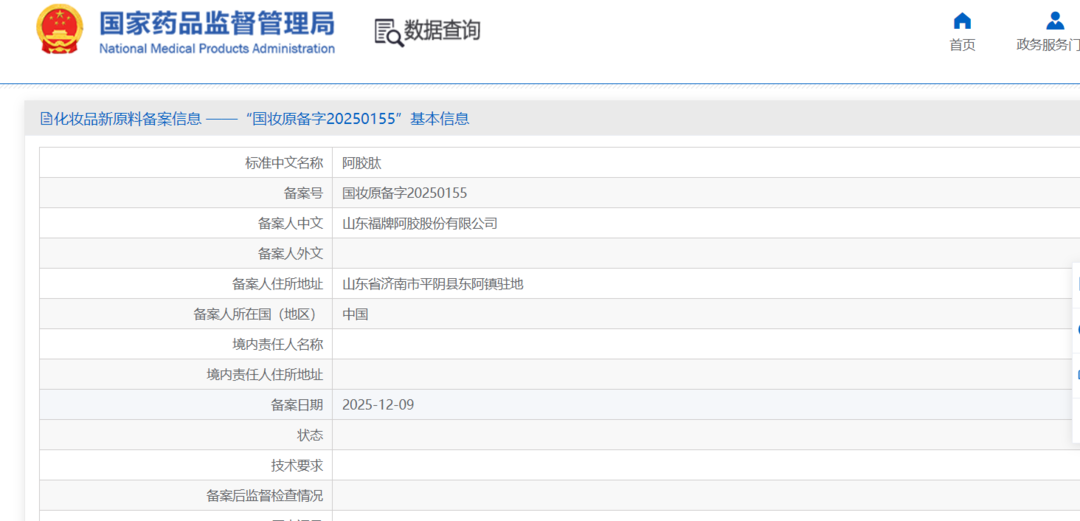Image resolution: width=1080 pixels, height=521 pixels.
Task: Click the 标准中文名称 row label
Action: click(284, 163)
